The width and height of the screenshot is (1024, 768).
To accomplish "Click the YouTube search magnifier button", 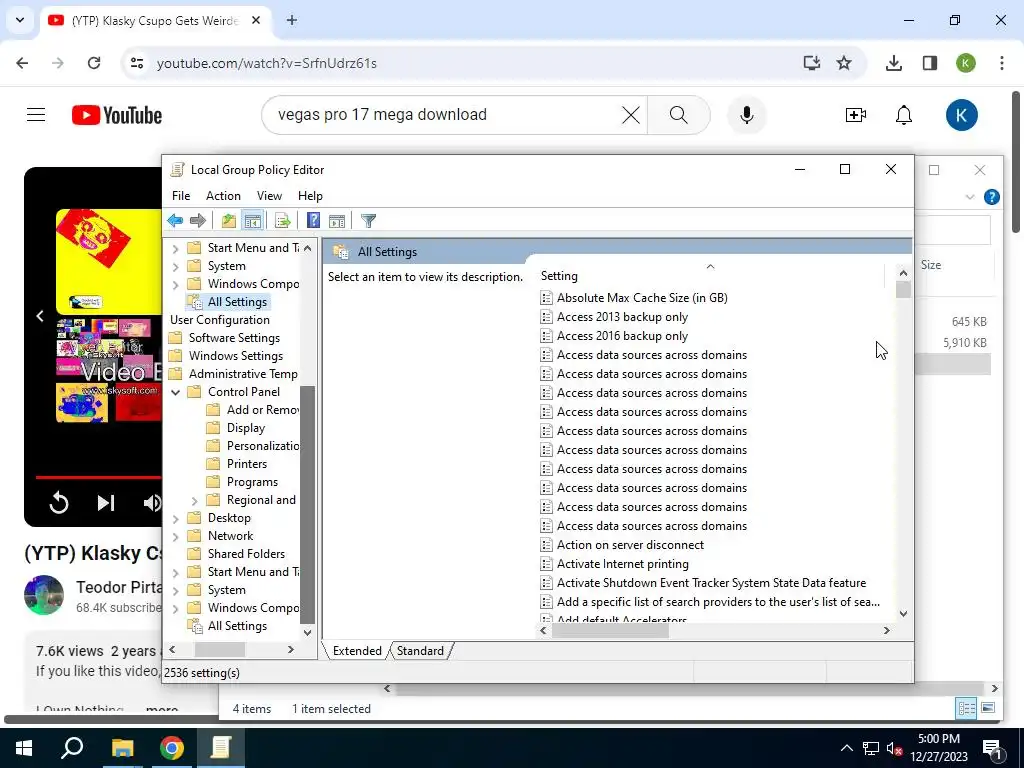I will point(679,115).
